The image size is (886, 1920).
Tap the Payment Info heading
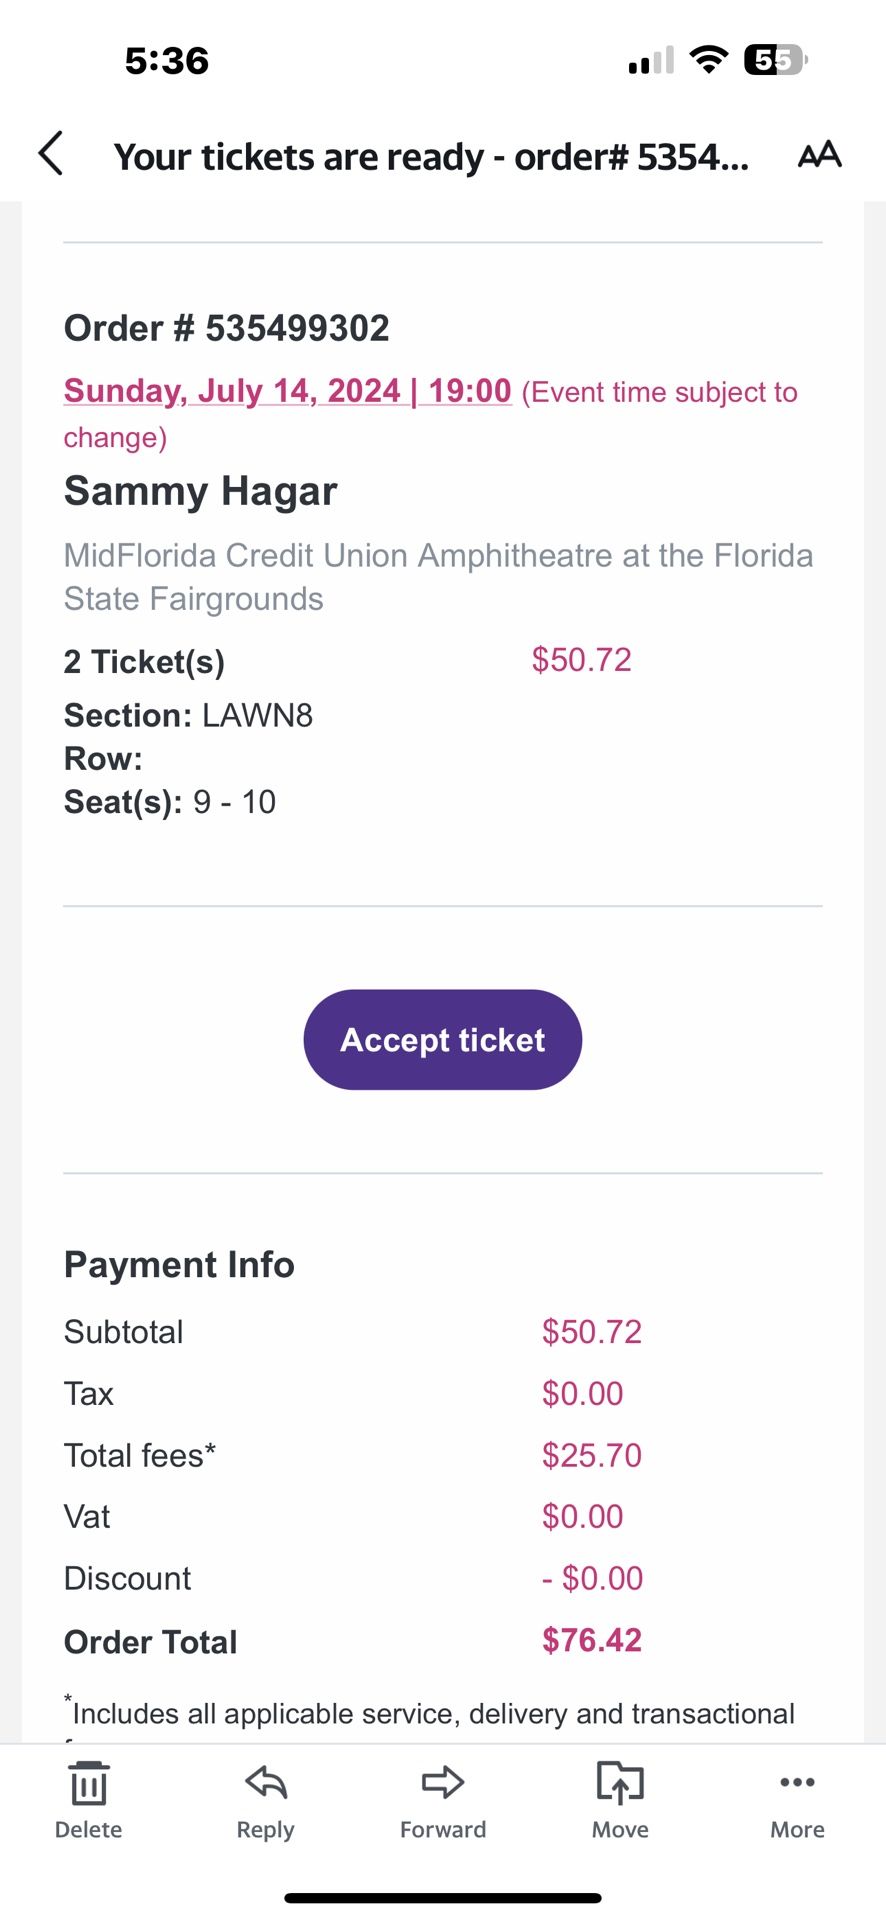pyautogui.click(x=179, y=1264)
